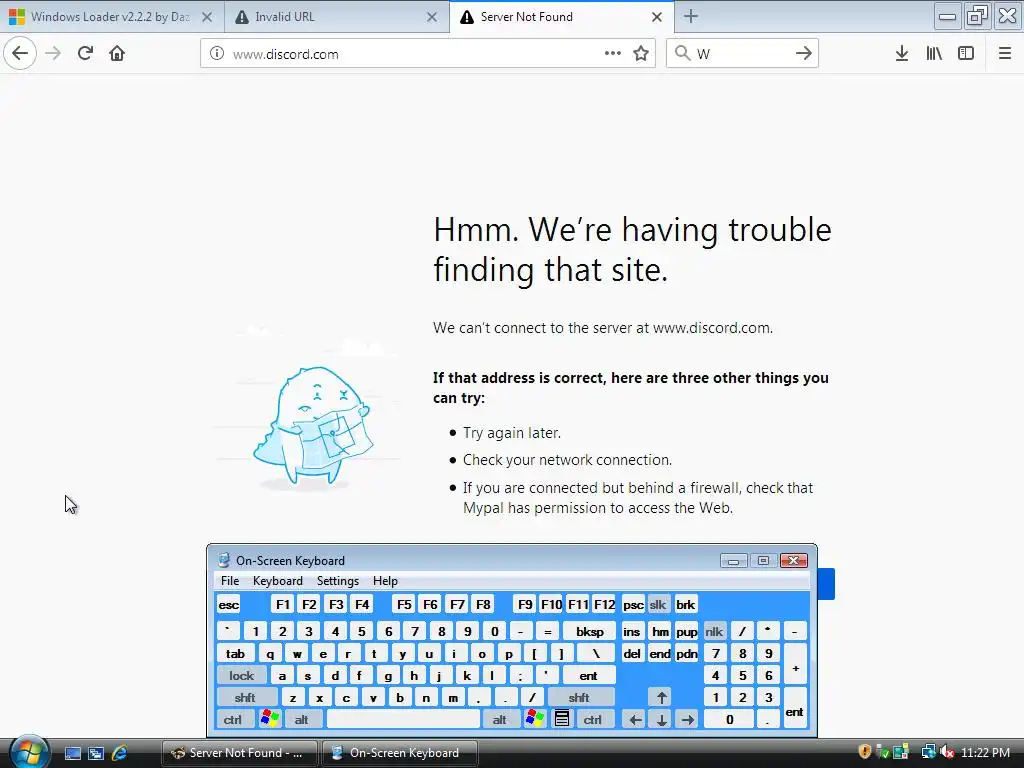Open the Windows Start menu
The height and width of the screenshot is (768, 1024).
pyautogui.click(x=29, y=752)
